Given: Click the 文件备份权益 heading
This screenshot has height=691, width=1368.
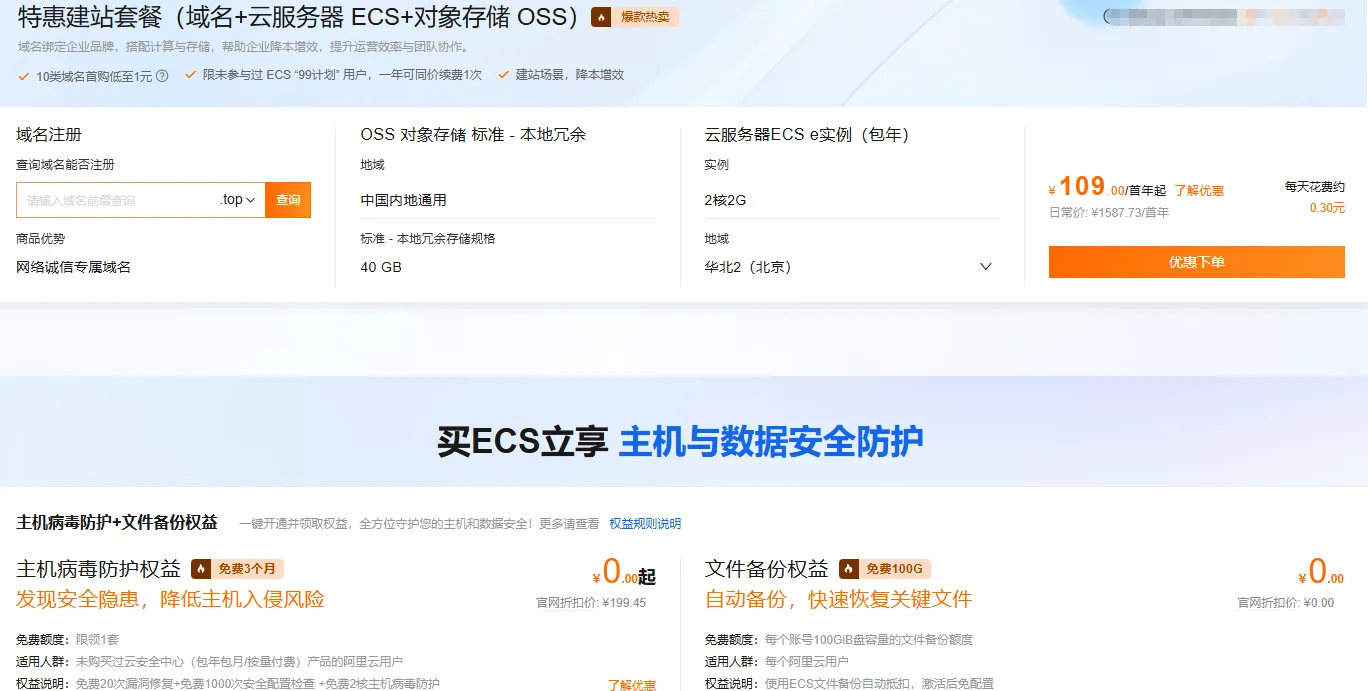Looking at the screenshot, I should click(x=767, y=569).
